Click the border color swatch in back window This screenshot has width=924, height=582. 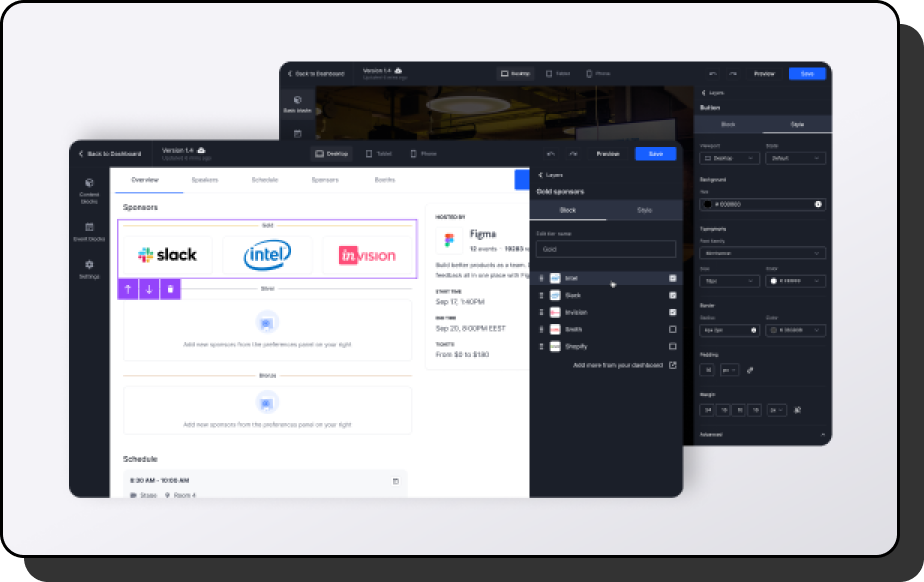(774, 330)
